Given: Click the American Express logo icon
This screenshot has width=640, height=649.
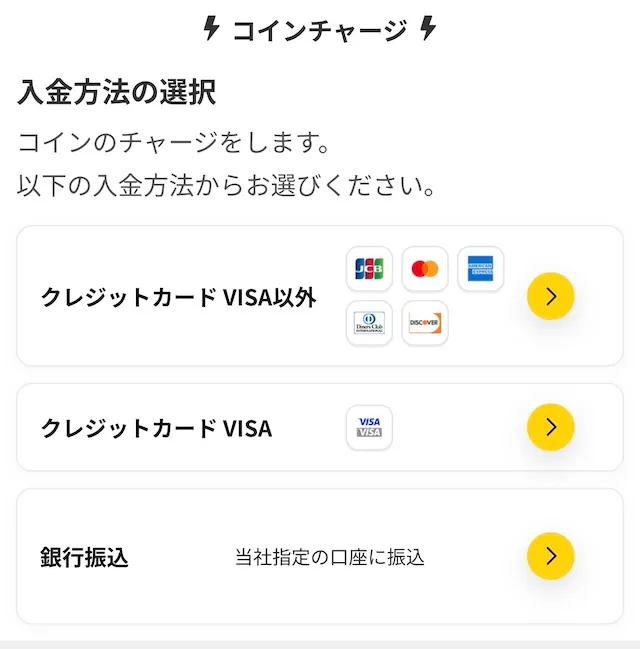Looking at the screenshot, I should click(x=481, y=269).
